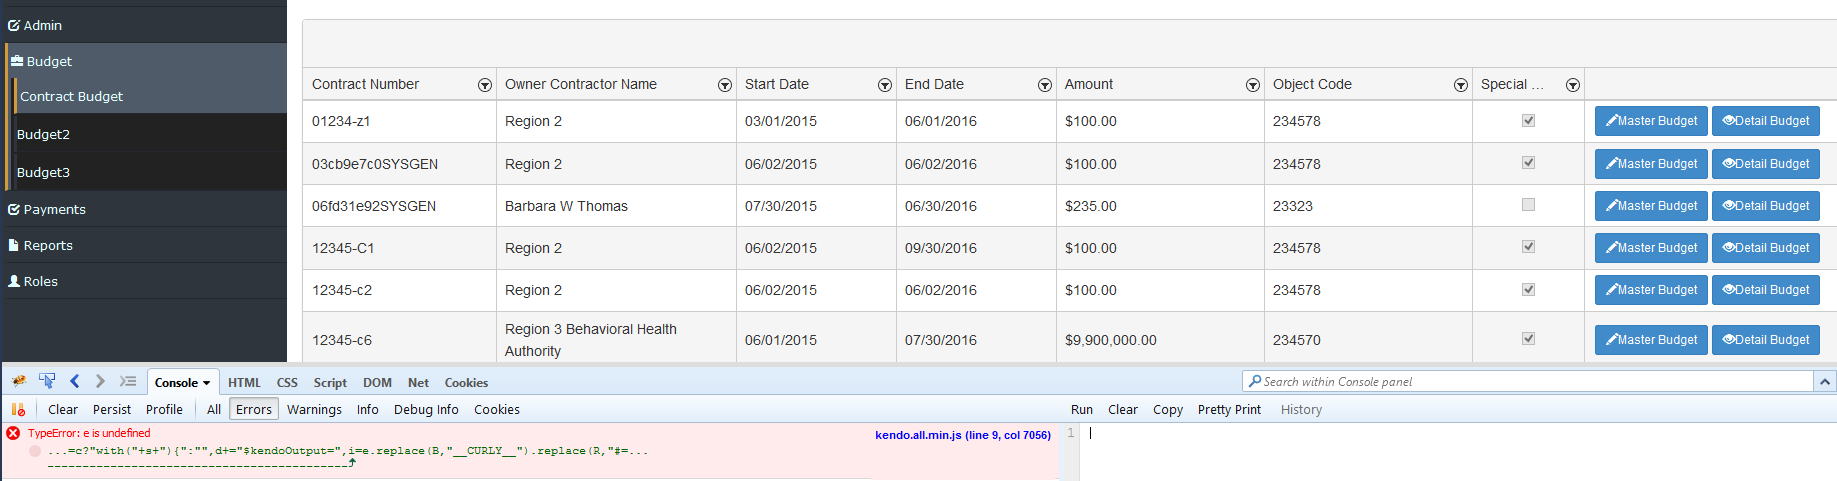Switch to the Firebug Net tab
This screenshot has height=481, width=1837.
(x=418, y=383)
